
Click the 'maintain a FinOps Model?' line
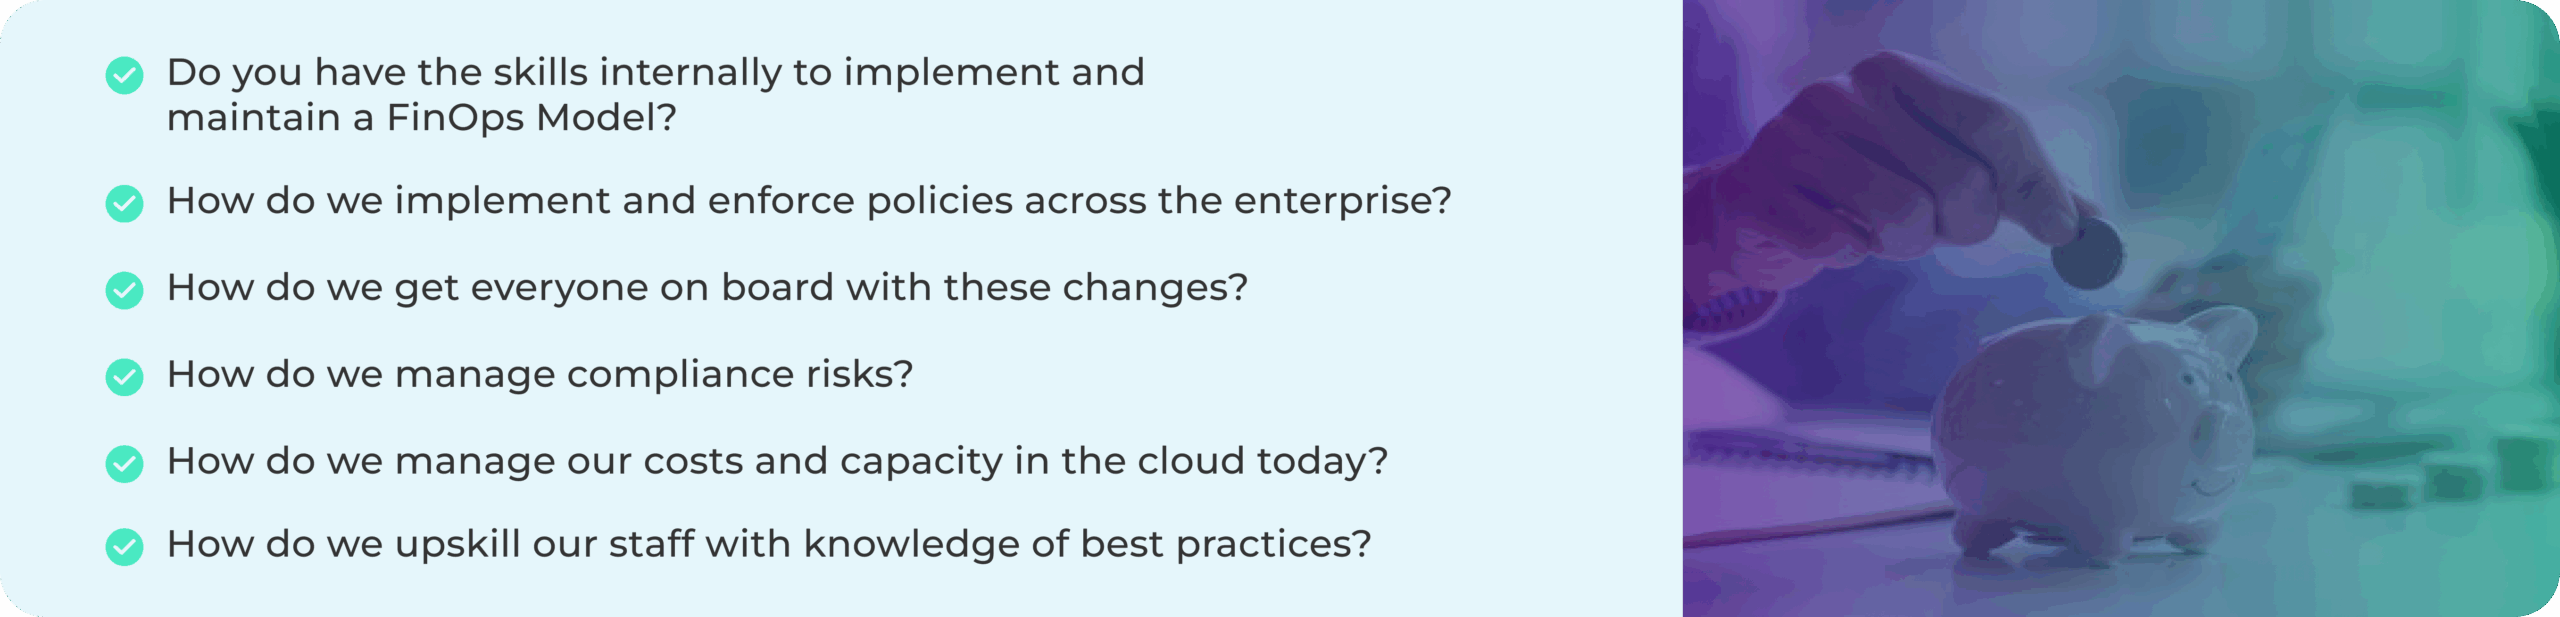click(x=421, y=118)
